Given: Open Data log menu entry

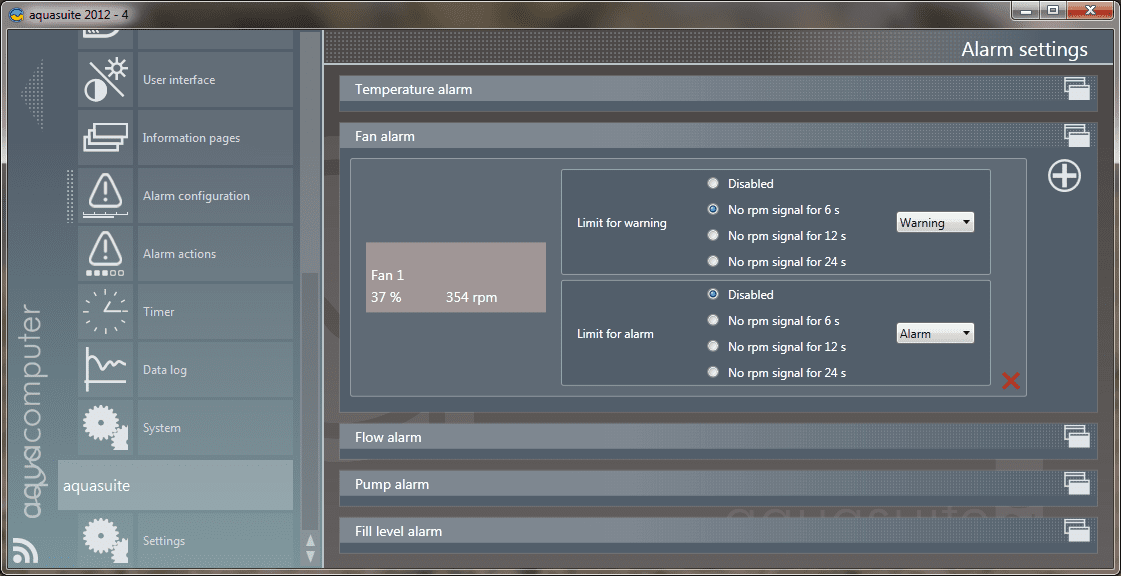Looking at the screenshot, I should coord(215,369).
